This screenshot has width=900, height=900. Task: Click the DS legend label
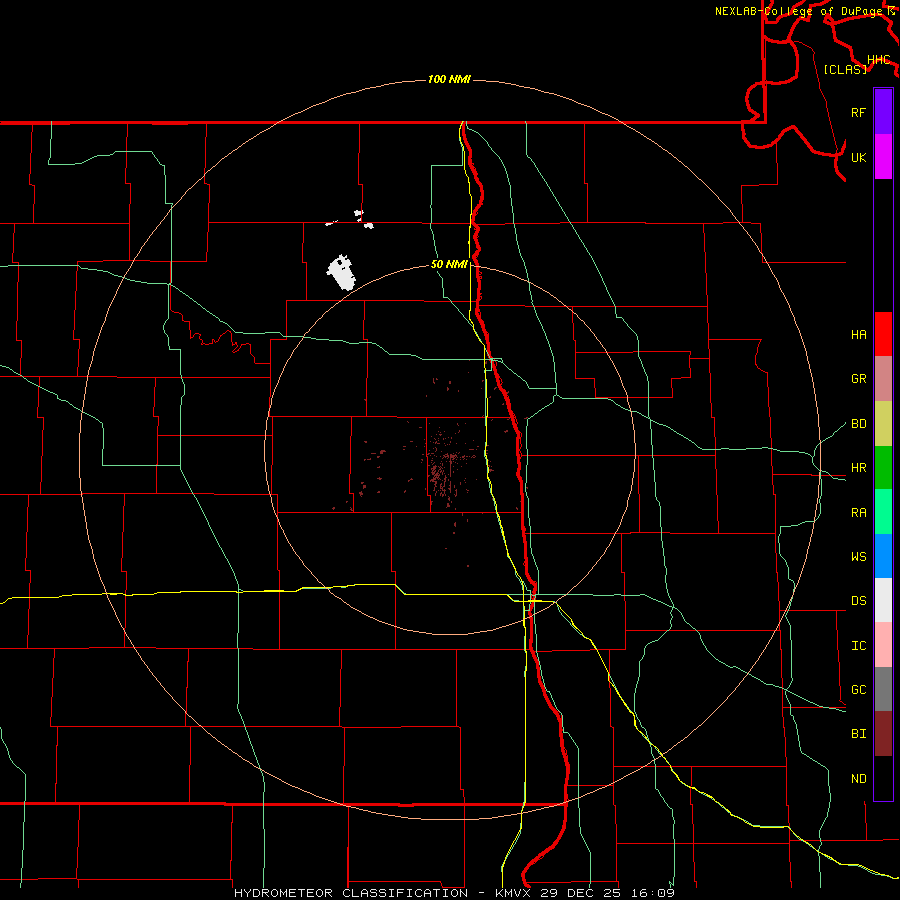coord(858,601)
